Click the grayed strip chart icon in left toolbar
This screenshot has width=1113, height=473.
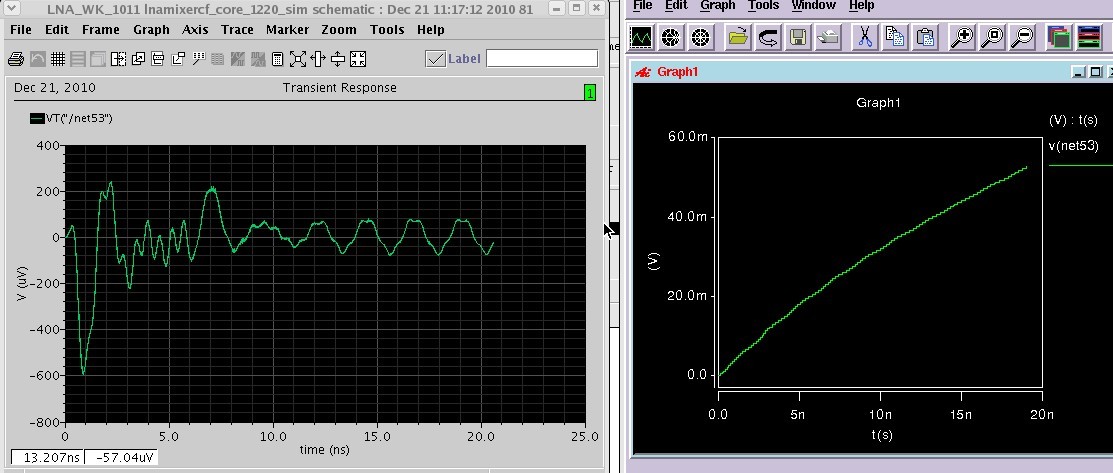click(x=77, y=59)
